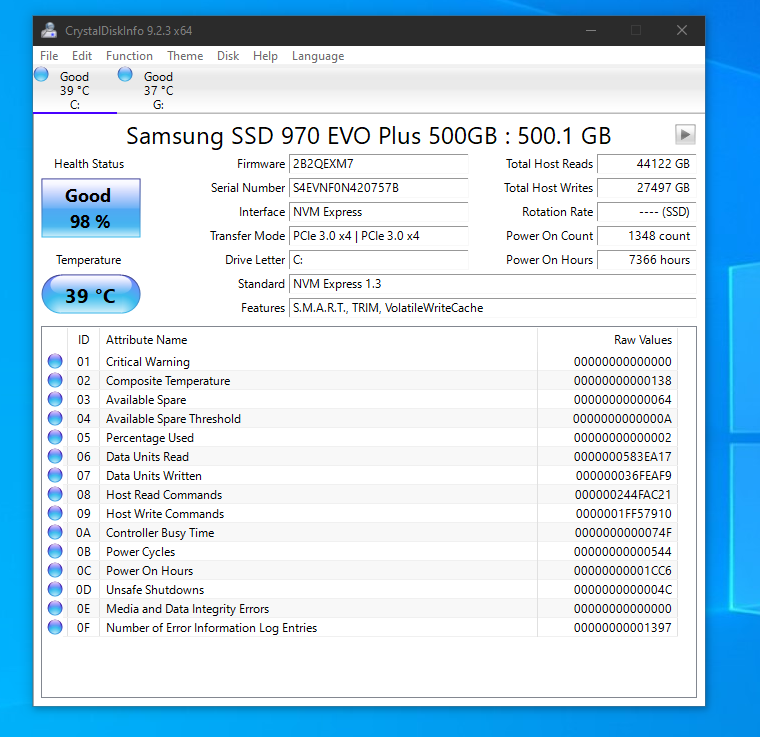Image resolution: width=760 pixels, height=737 pixels.
Task: Select raw value 000000036FEAF9
Action: coord(624,475)
